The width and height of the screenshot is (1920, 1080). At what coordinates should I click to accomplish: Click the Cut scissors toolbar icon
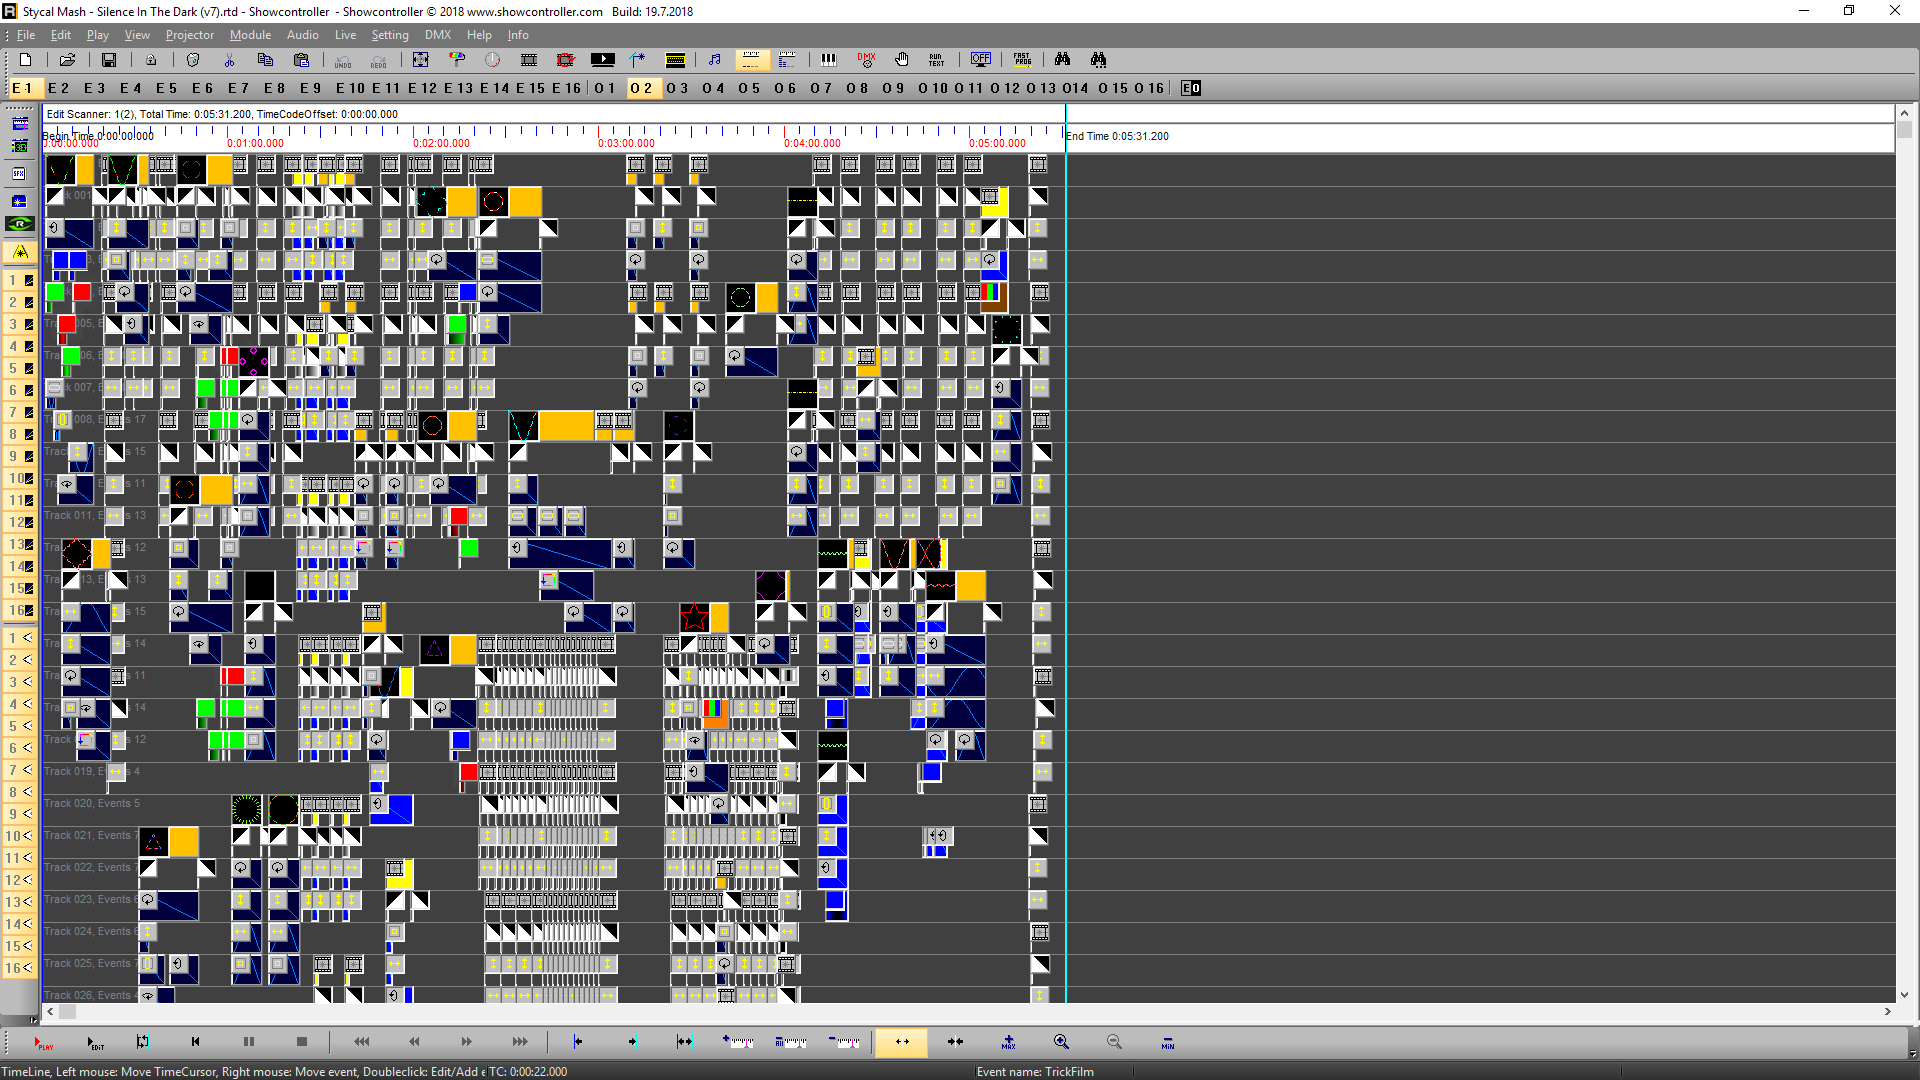click(x=230, y=60)
